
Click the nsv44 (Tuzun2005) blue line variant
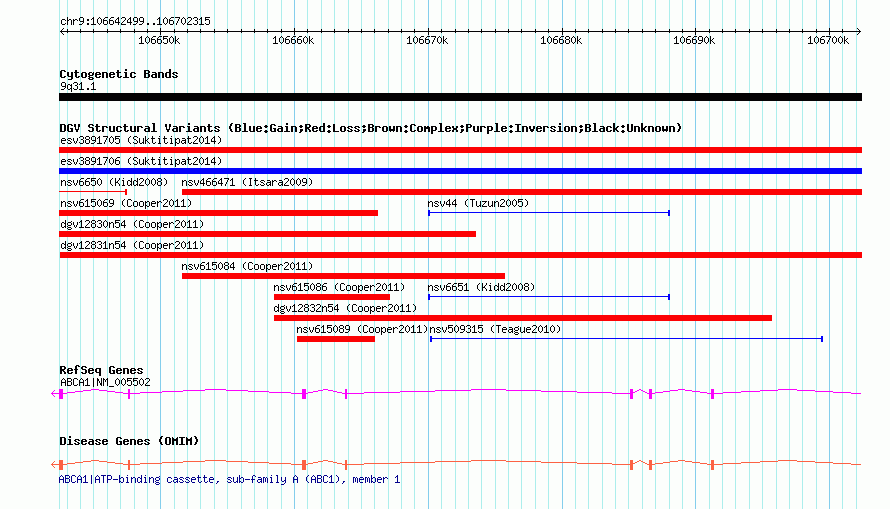[549, 213]
